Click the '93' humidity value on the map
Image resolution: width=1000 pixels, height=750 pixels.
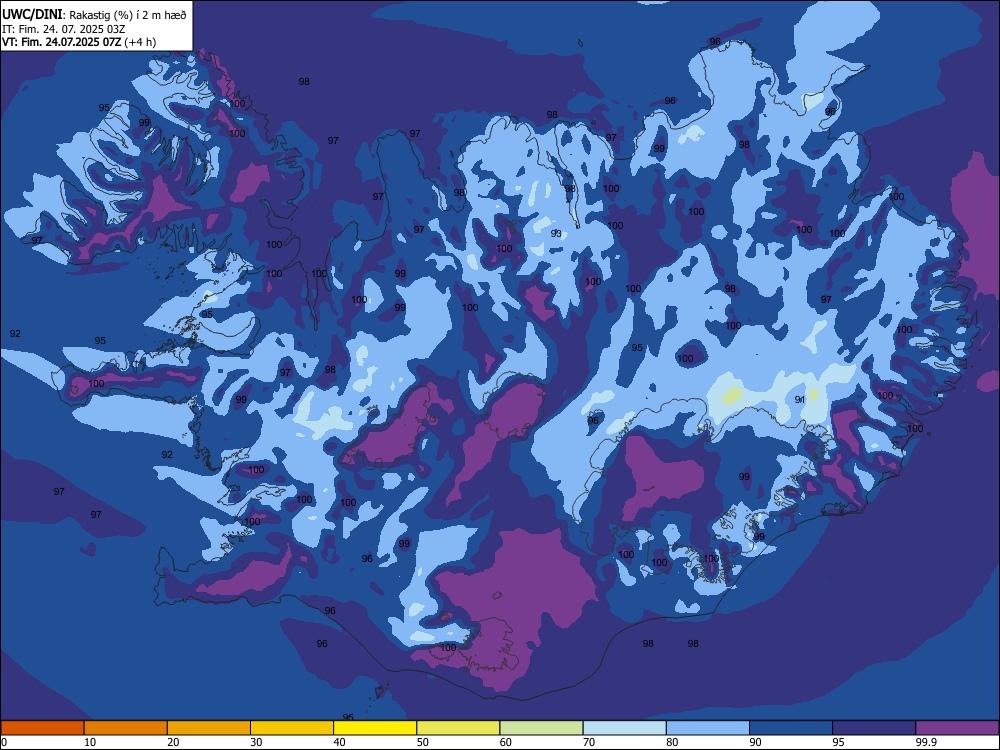[x=556, y=233]
